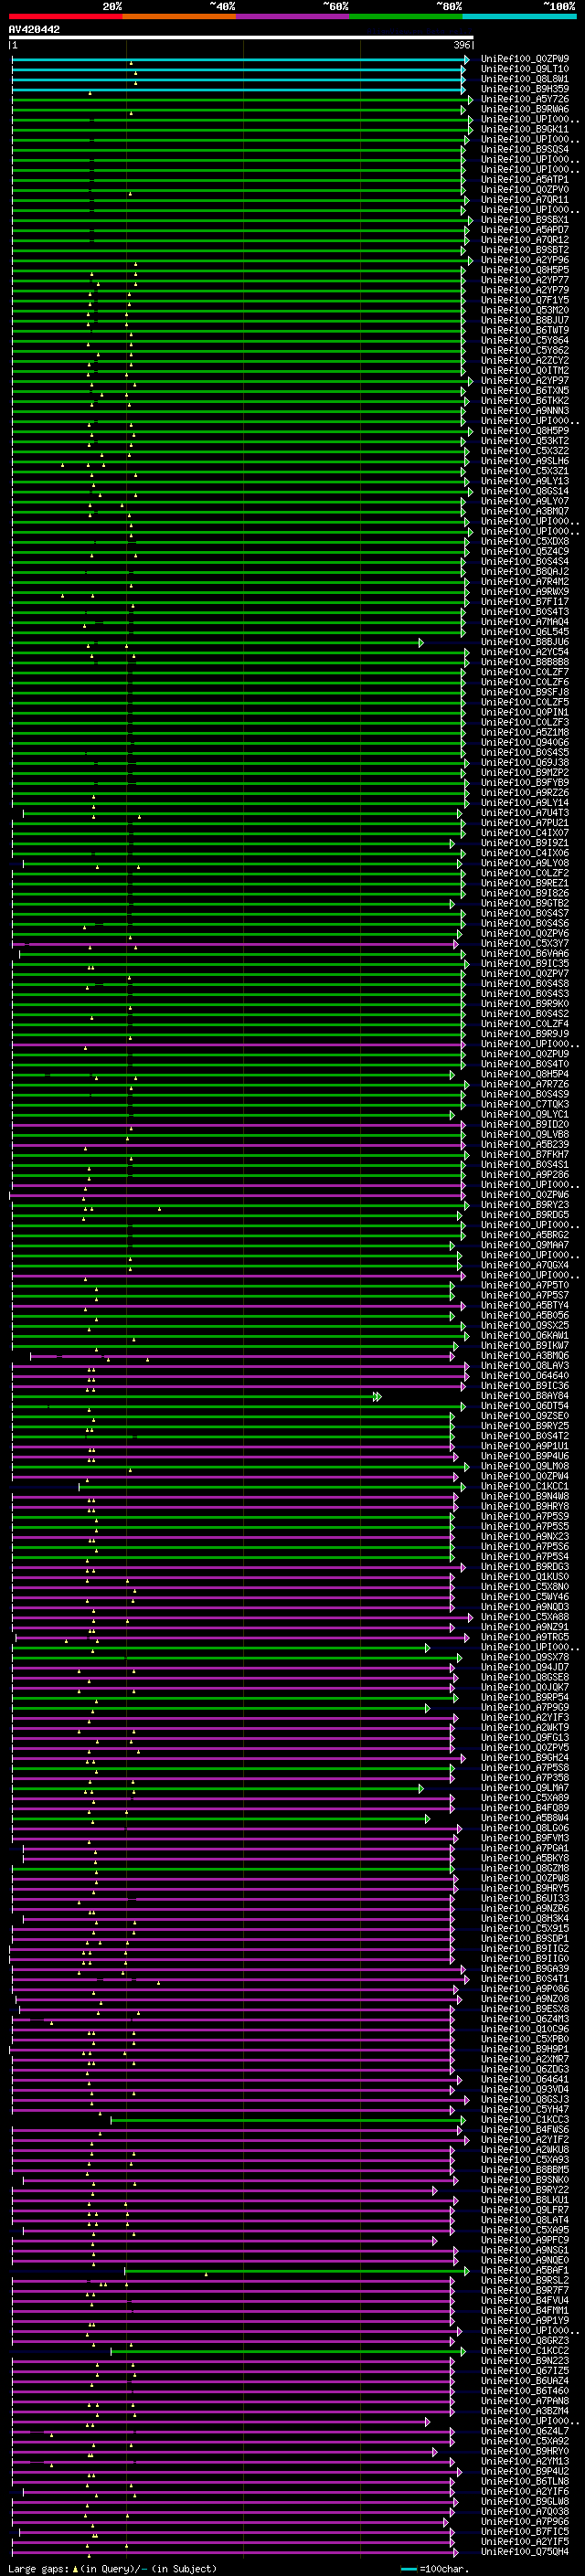Select label UniRef100_Q8H5P4
Image resolution: width=585 pixels, height=2576 pixels.
pos(524,1074)
